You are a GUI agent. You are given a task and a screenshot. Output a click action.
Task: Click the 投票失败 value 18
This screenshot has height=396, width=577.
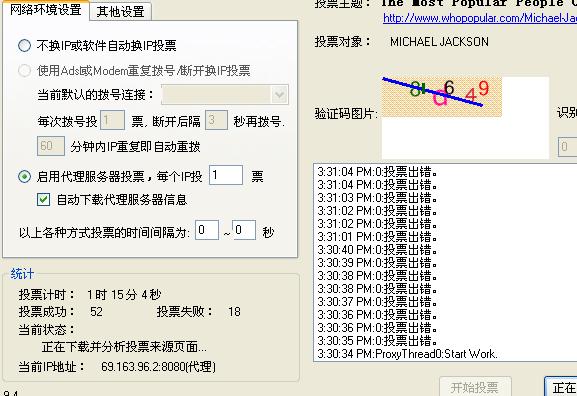(234, 312)
